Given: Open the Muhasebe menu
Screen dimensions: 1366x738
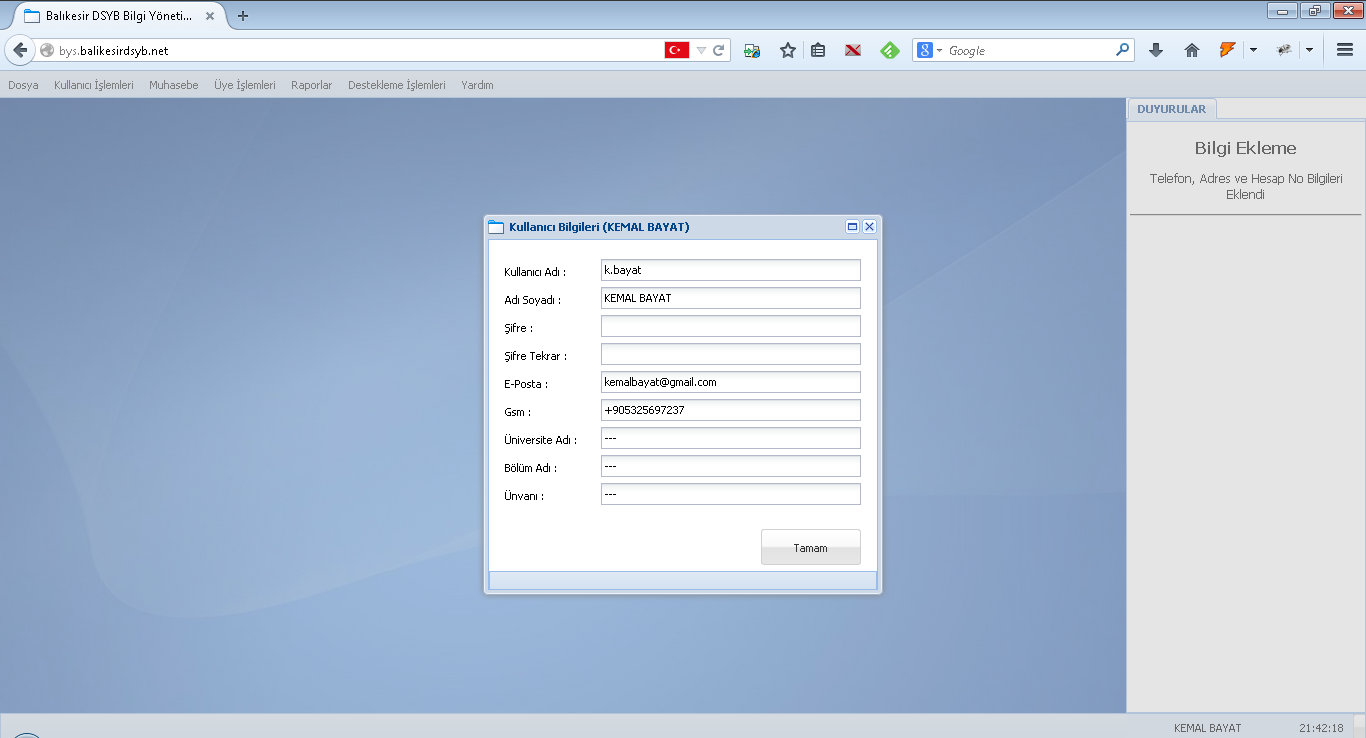Looking at the screenshot, I should point(174,85).
